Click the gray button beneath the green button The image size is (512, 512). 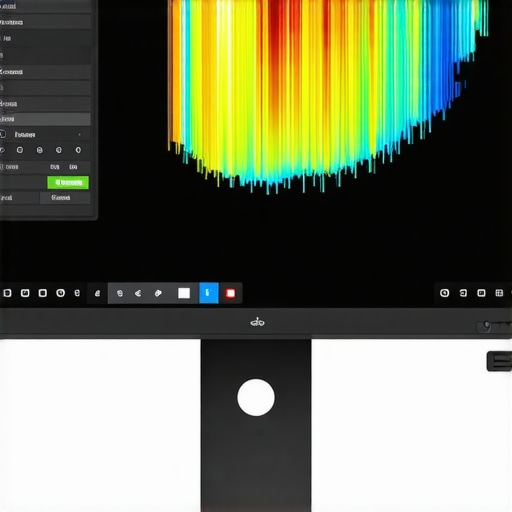(x=65, y=198)
